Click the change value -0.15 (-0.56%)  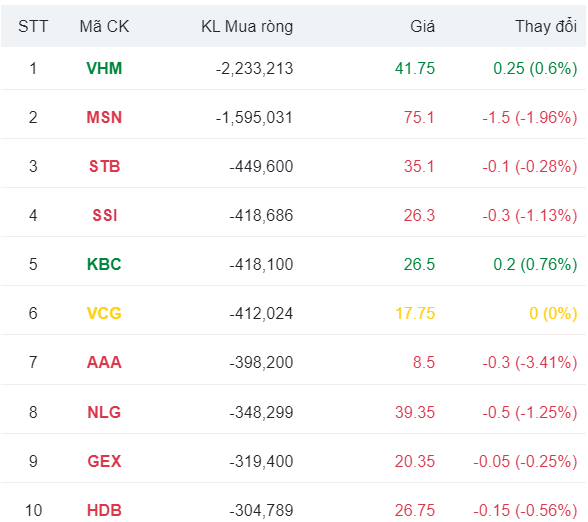pyautogui.click(x=525, y=511)
